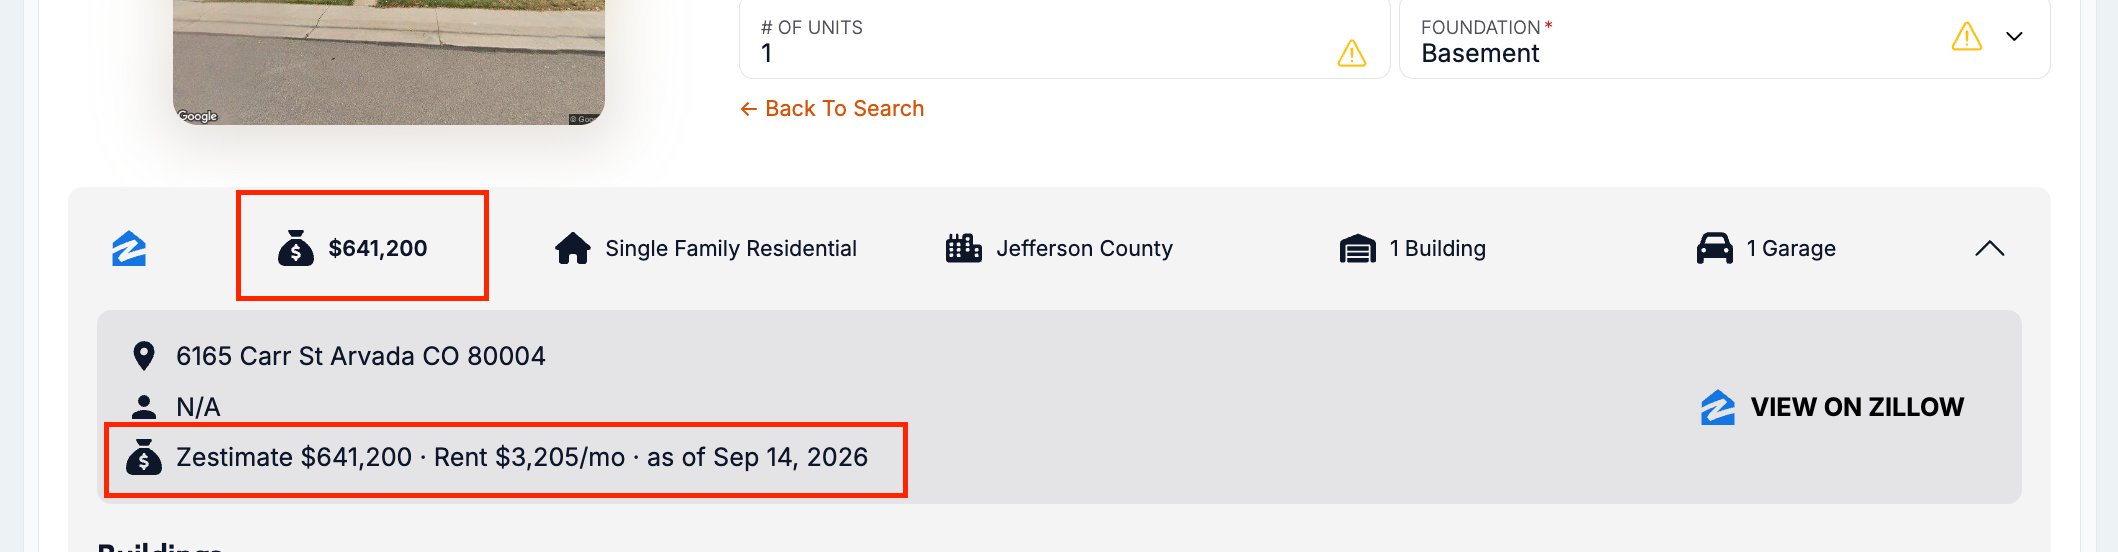
Task: Click the car icon next to 1 Garage
Action: [1715, 248]
